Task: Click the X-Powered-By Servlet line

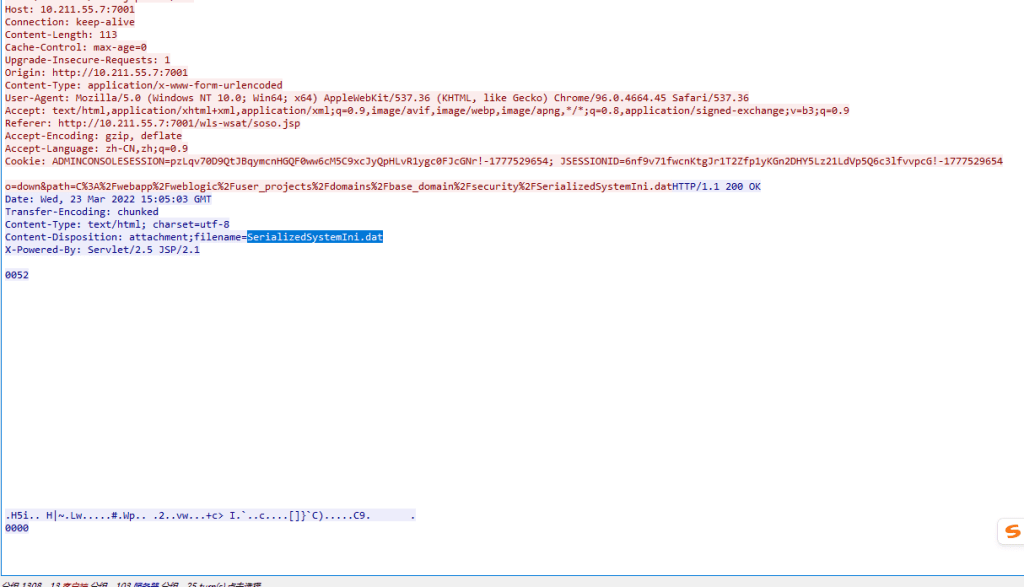Action: pyautogui.click(x=102, y=250)
